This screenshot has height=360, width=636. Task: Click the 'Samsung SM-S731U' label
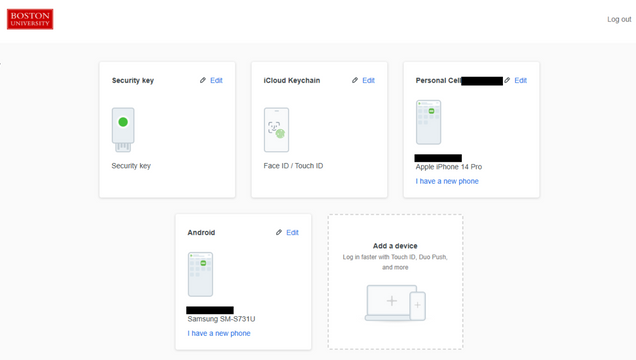[x=221, y=319]
